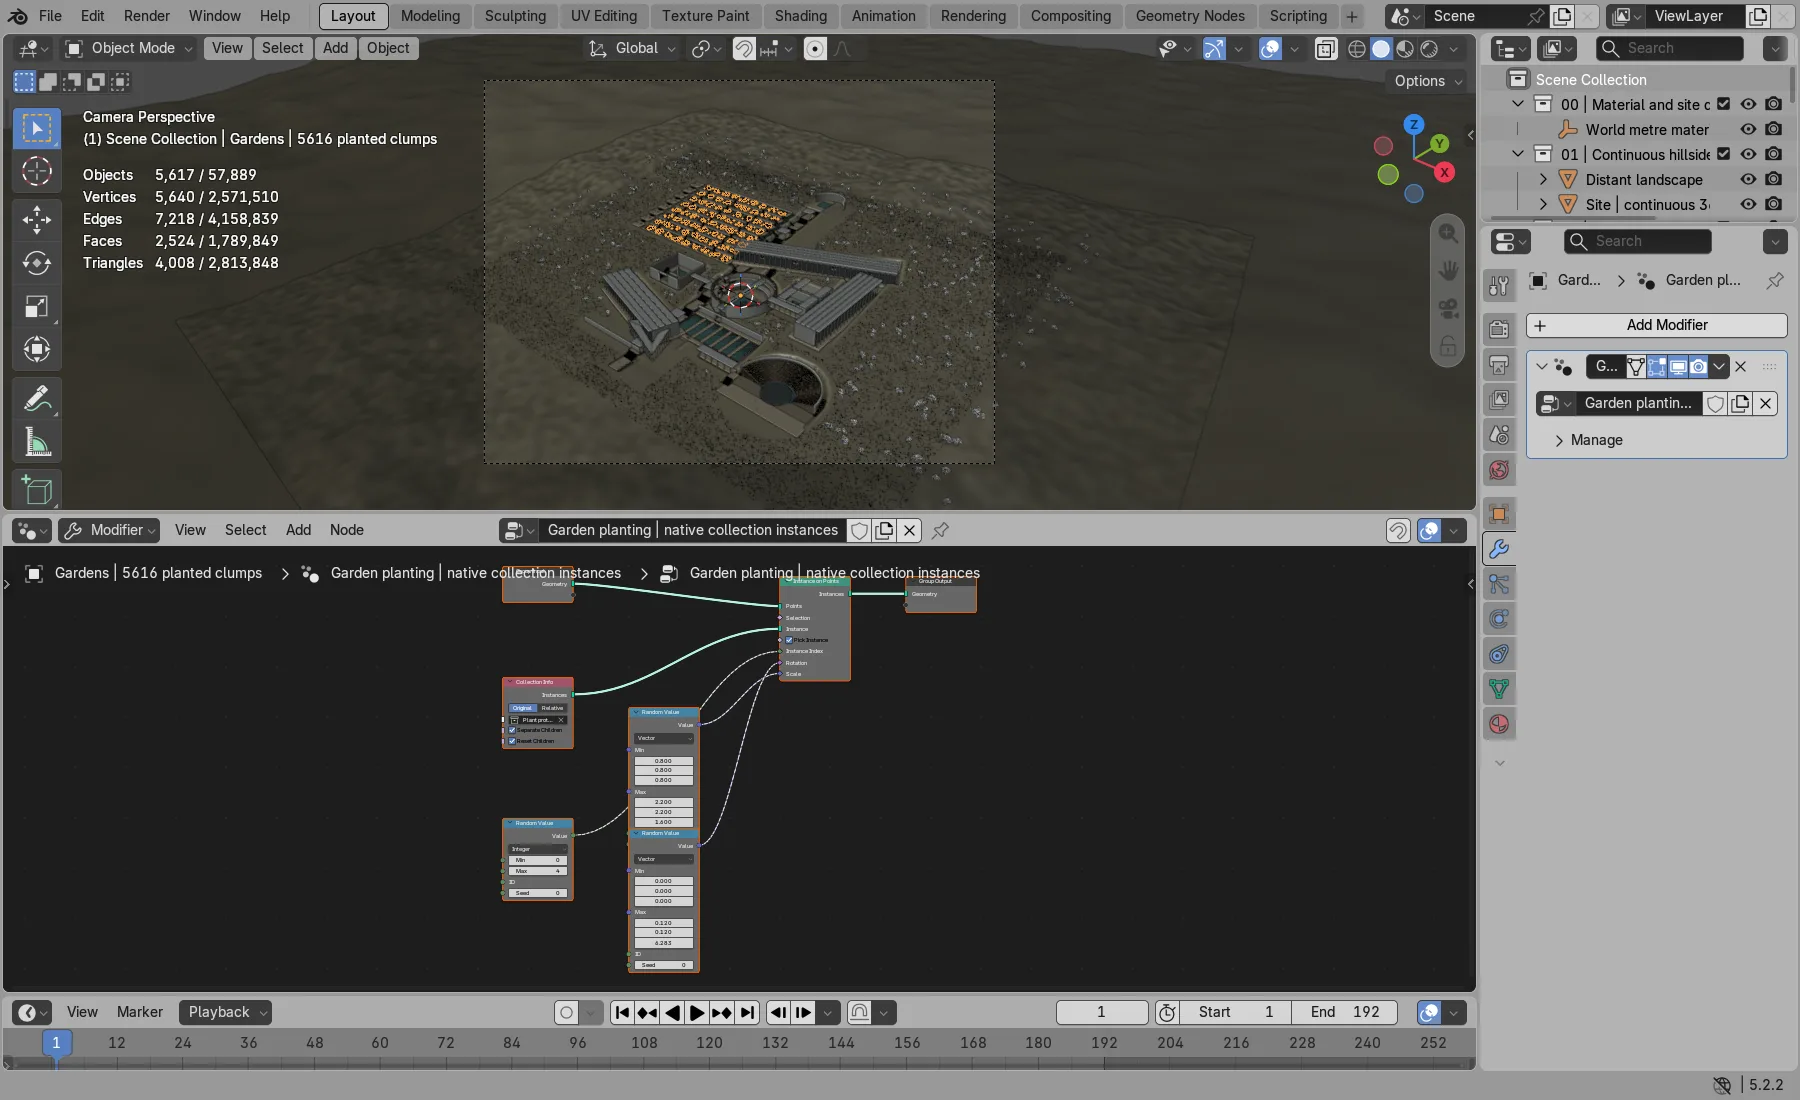
Task: Select the Annotate tool
Action: tap(37, 399)
